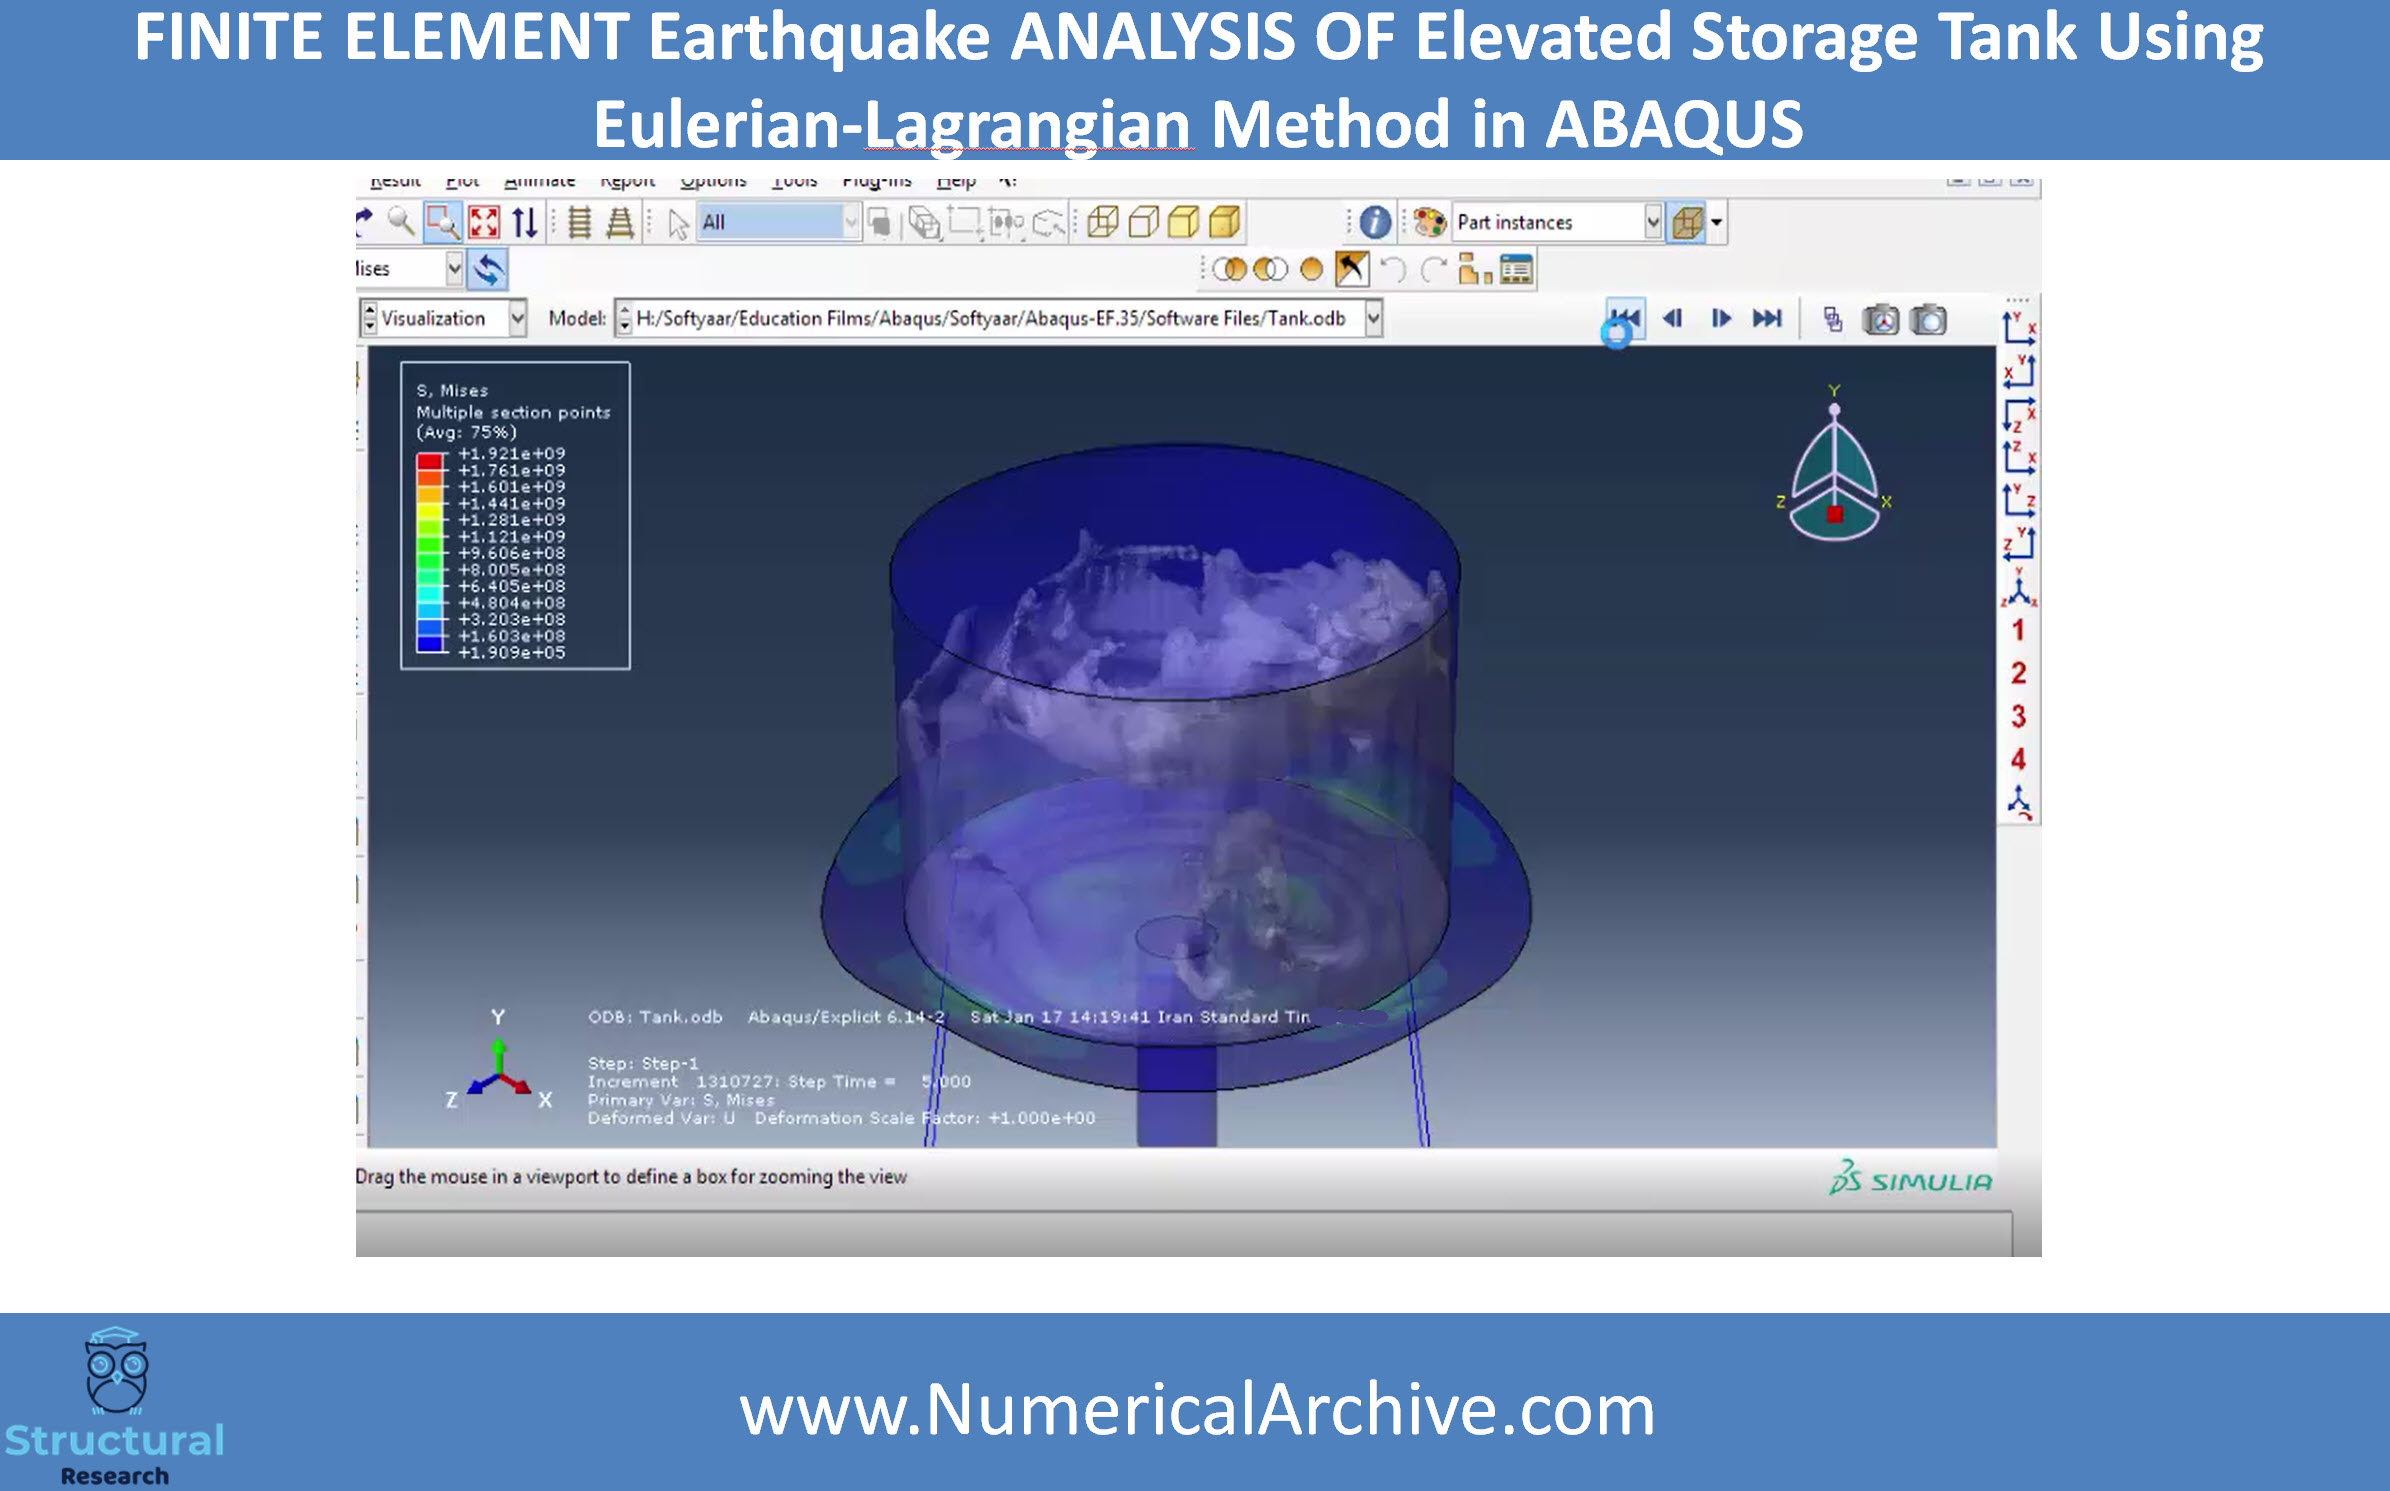Open the create display group icon
The width and height of the screenshot is (2390, 1491).
[1474, 269]
